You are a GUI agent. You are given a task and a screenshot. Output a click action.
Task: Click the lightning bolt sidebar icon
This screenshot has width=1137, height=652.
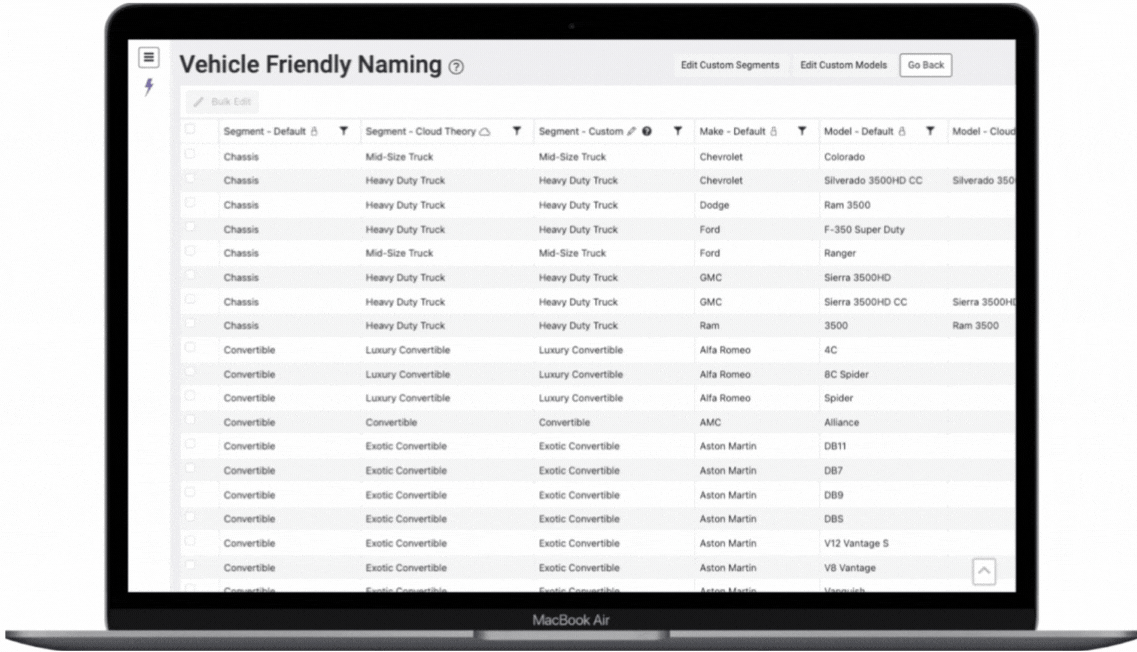click(149, 87)
